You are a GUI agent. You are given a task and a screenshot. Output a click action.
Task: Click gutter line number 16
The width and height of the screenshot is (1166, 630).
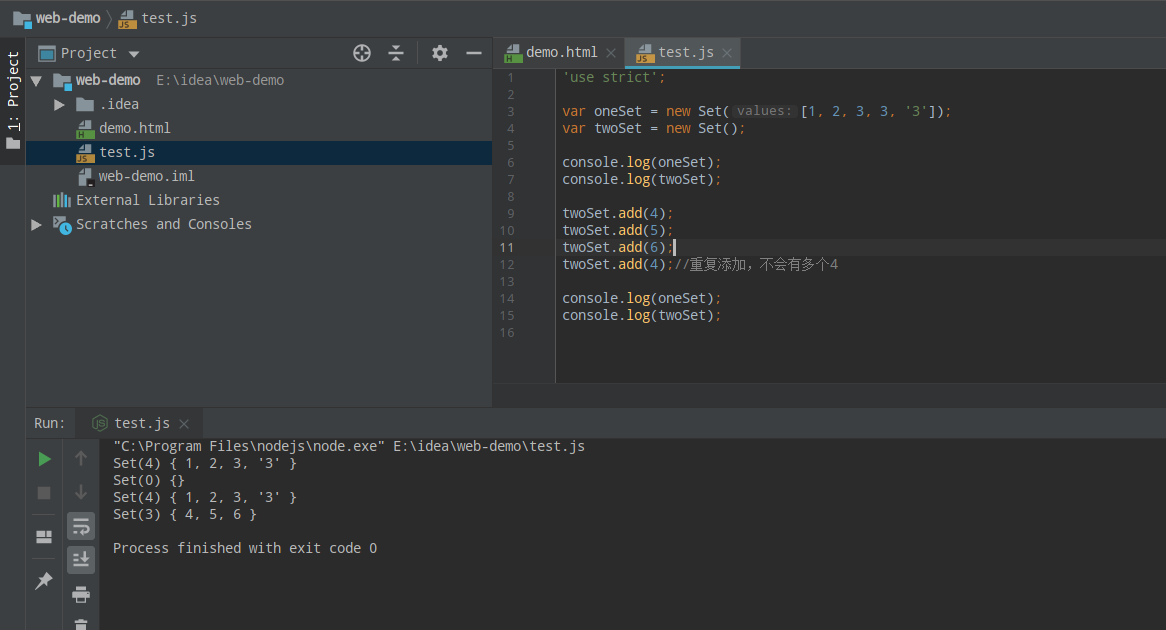(506, 332)
